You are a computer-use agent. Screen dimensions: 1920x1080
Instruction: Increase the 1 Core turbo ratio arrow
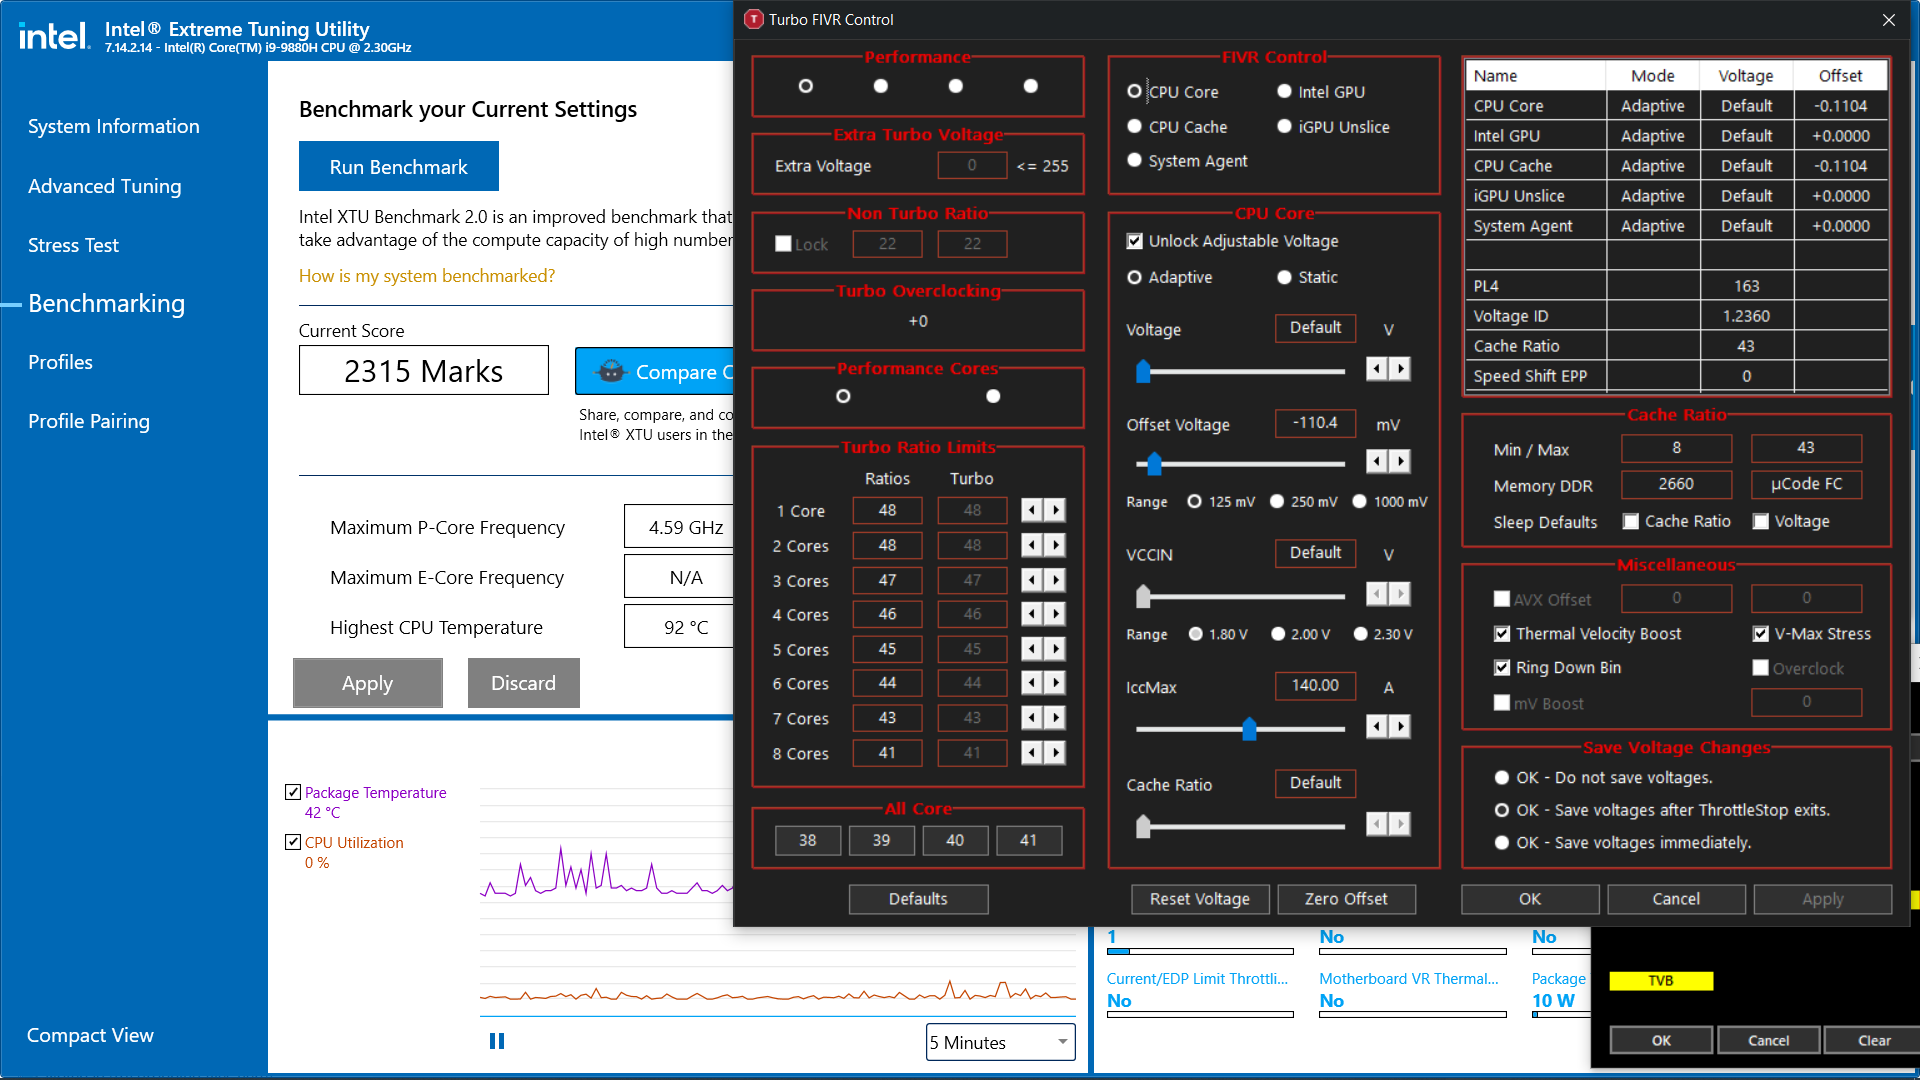point(1055,511)
